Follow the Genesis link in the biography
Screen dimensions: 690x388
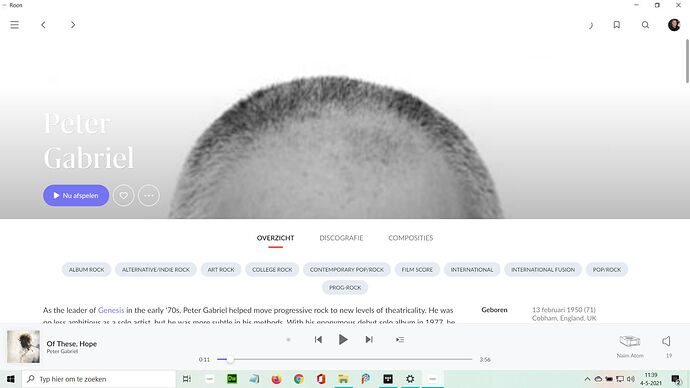coord(111,310)
